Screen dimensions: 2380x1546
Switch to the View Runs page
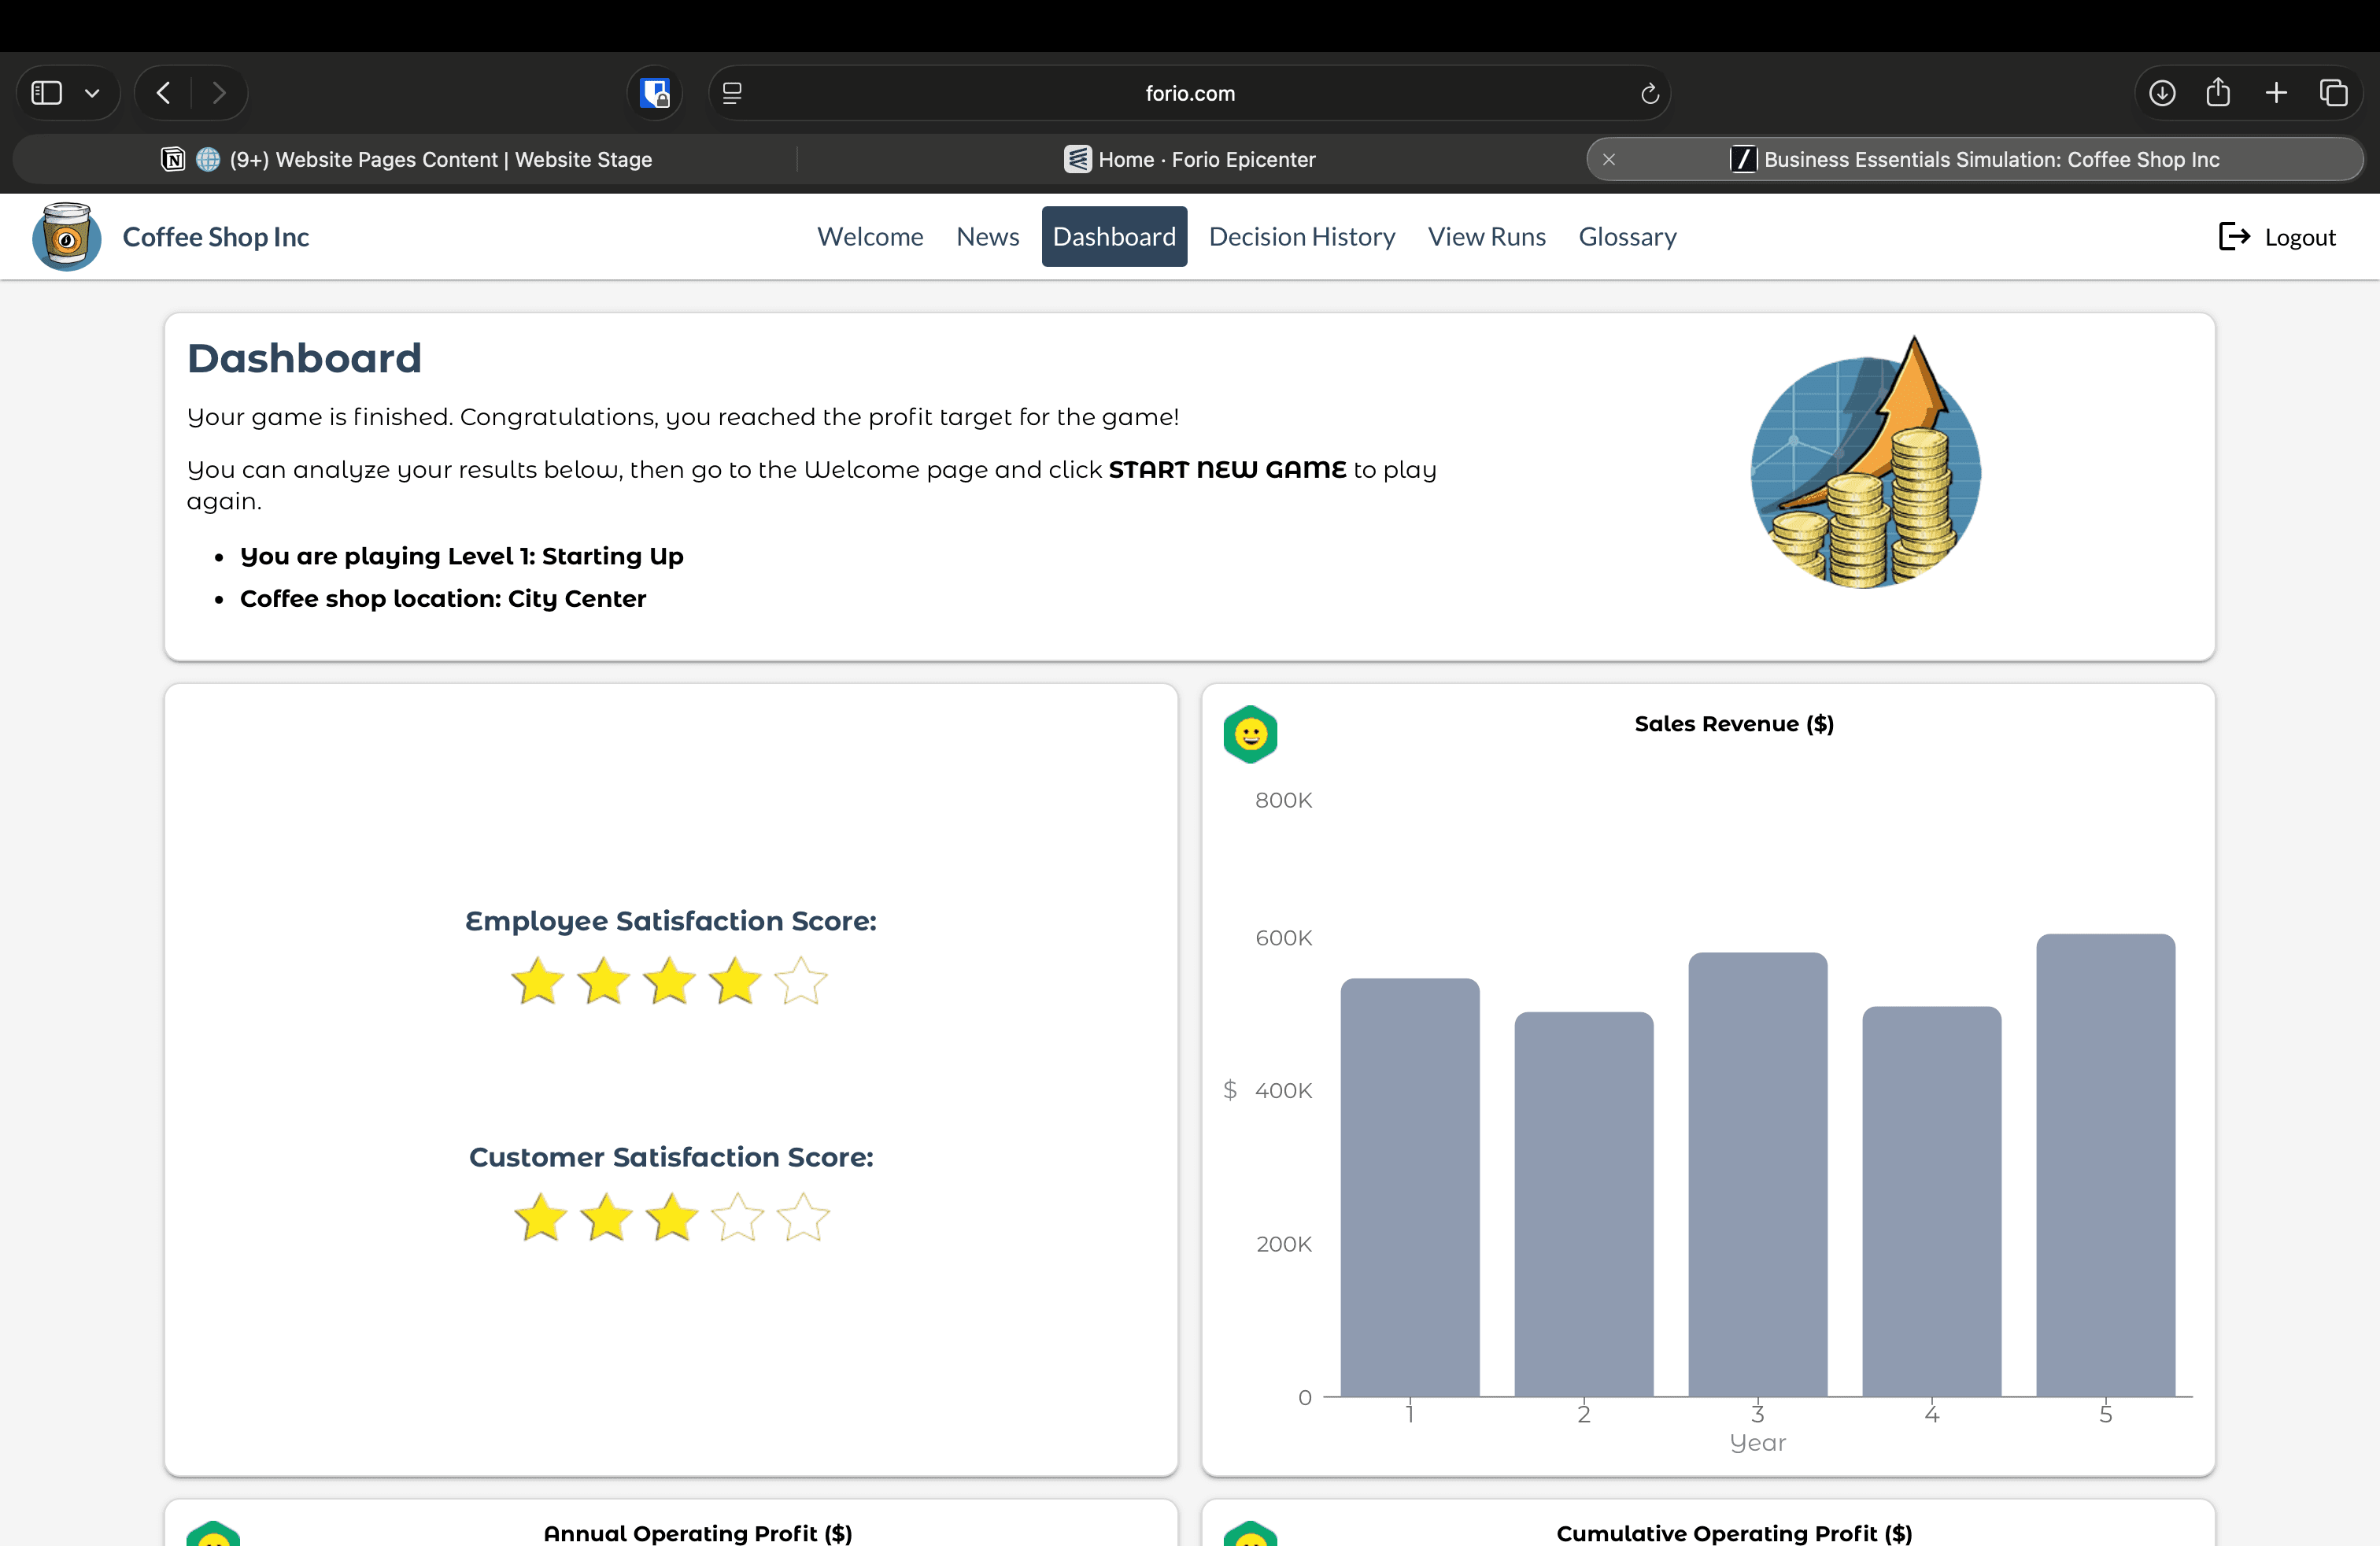click(1486, 237)
